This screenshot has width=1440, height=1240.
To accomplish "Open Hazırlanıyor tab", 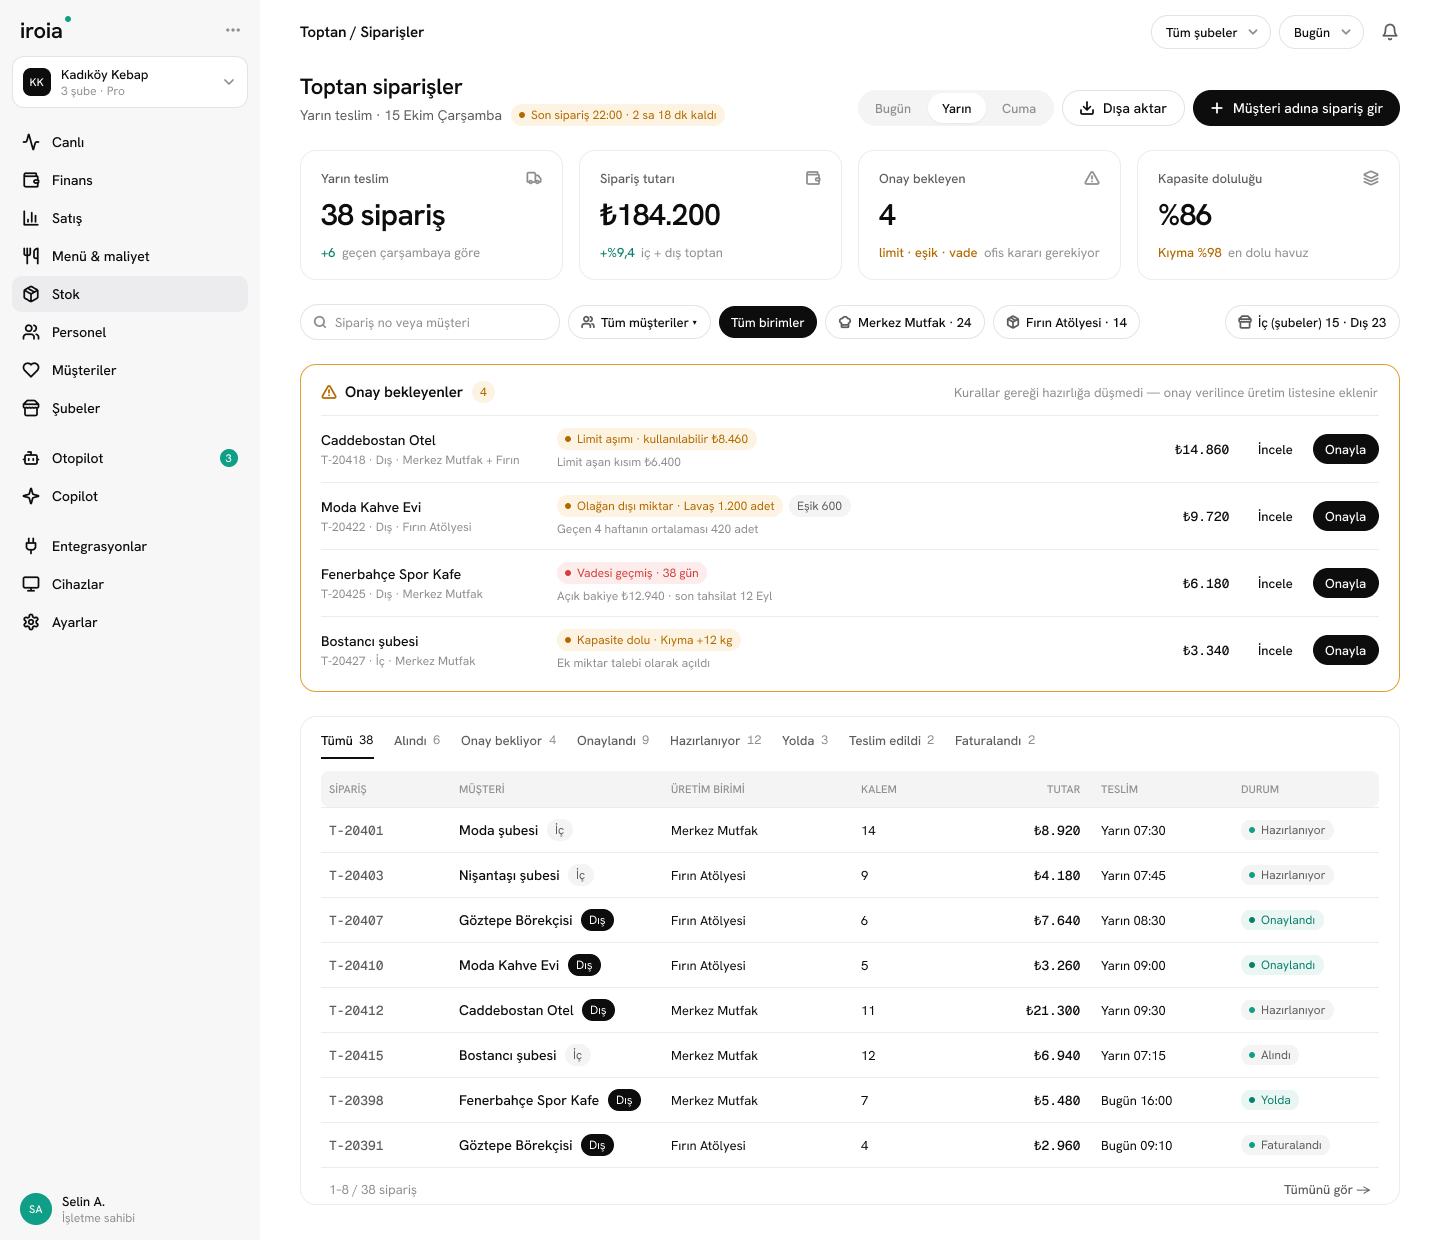I will coord(716,740).
